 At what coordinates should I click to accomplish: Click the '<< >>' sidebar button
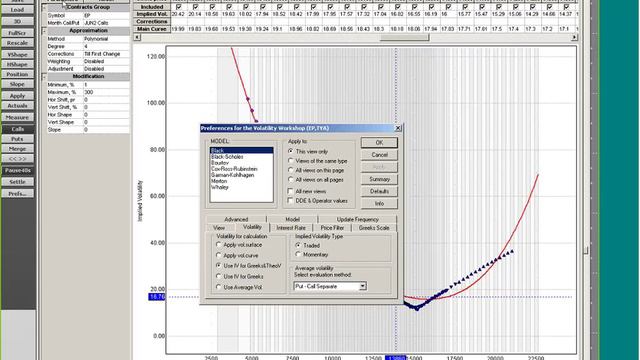point(17,159)
